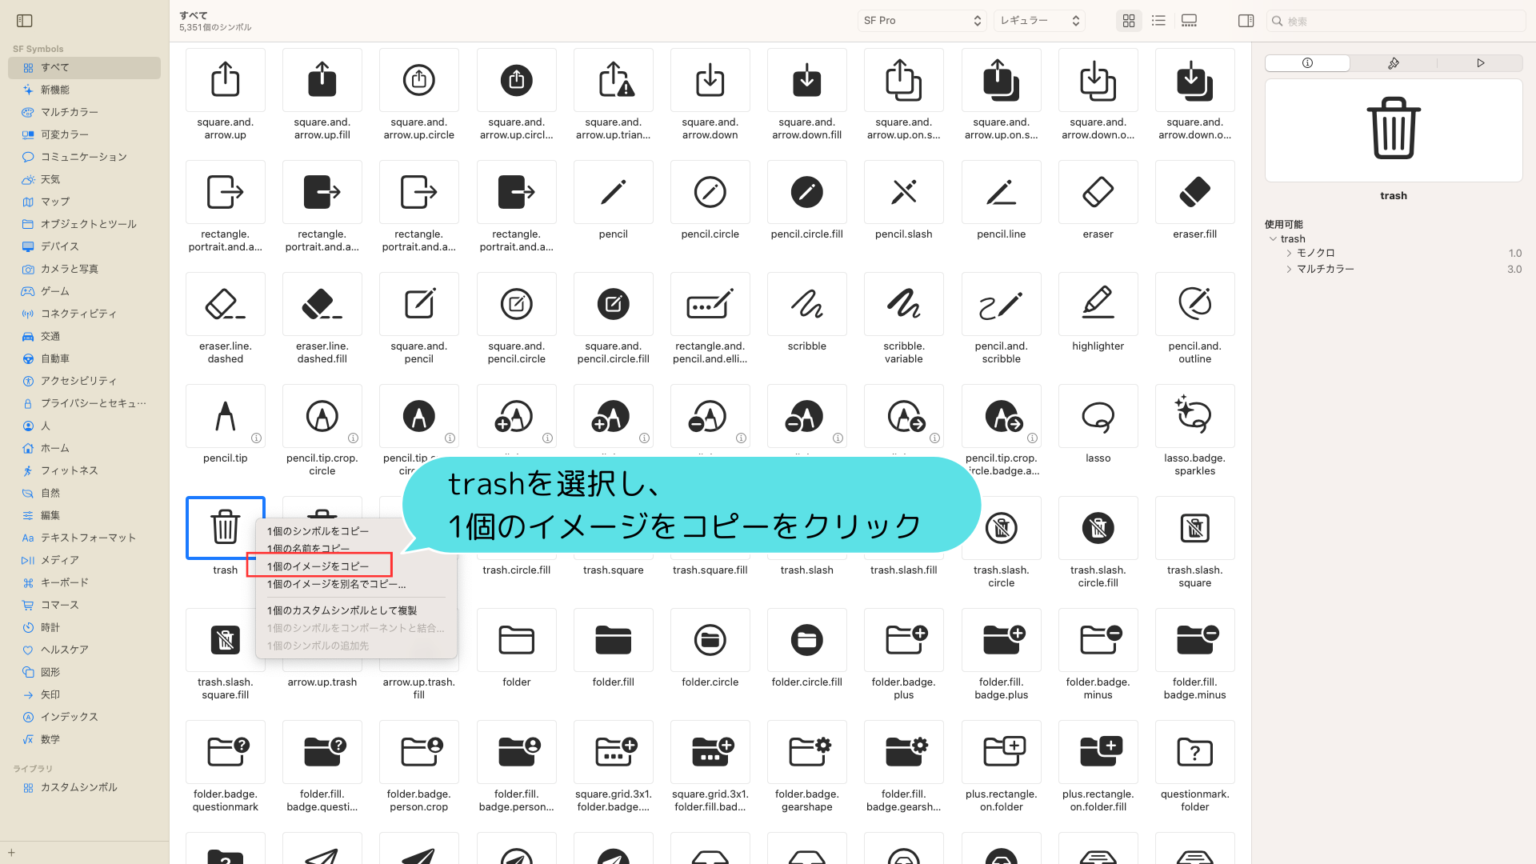Open the レギュラー weight dropdown
Viewport: 1536px width, 864px height.
(x=1038, y=20)
